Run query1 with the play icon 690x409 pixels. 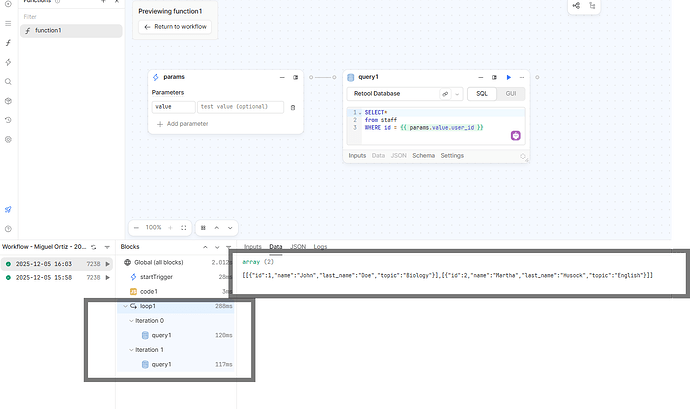point(509,77)
